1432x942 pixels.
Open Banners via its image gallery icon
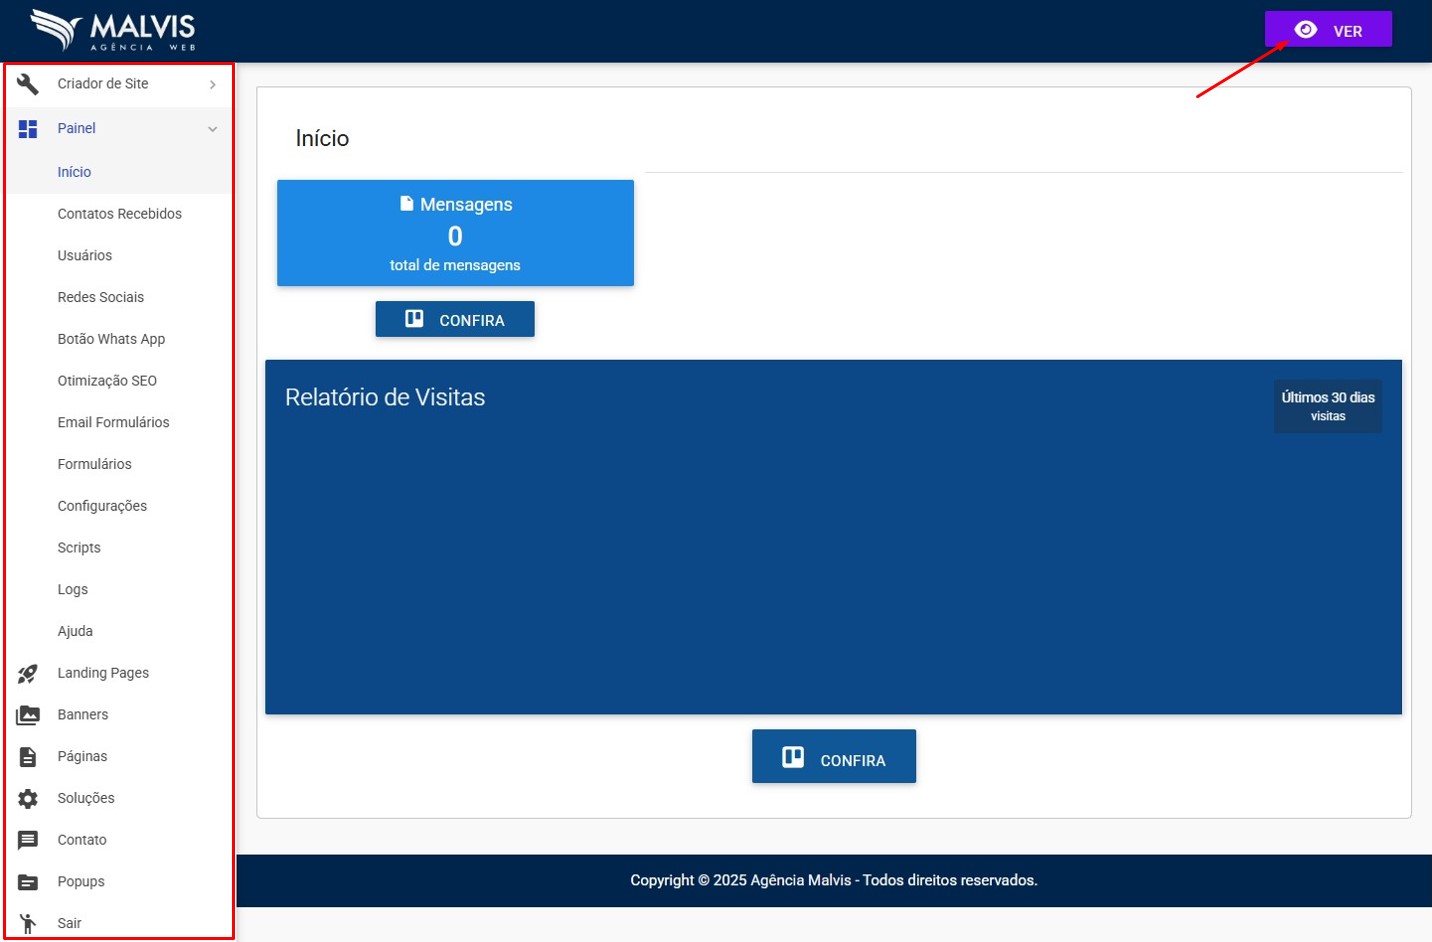click(x=28, y=716)
